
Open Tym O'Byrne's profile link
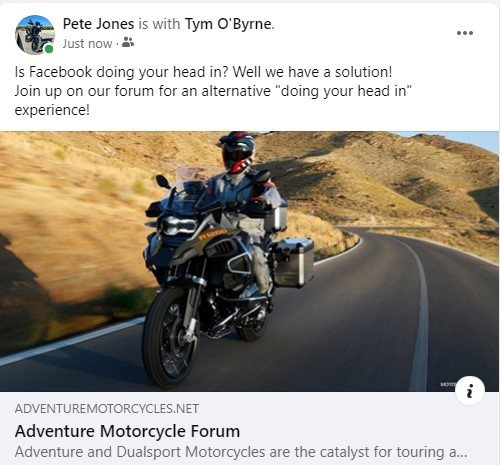tap(228, 24)
